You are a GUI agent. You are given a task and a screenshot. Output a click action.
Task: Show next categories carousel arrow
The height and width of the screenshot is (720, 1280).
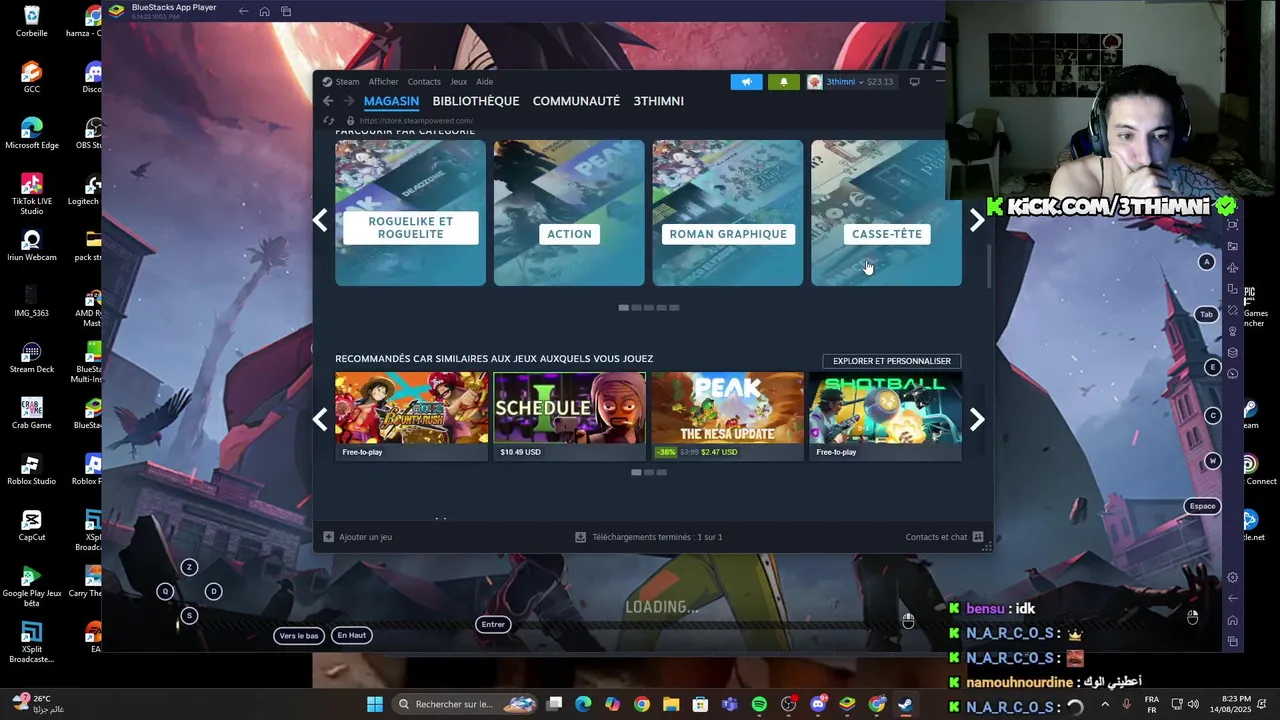[977, 220]
